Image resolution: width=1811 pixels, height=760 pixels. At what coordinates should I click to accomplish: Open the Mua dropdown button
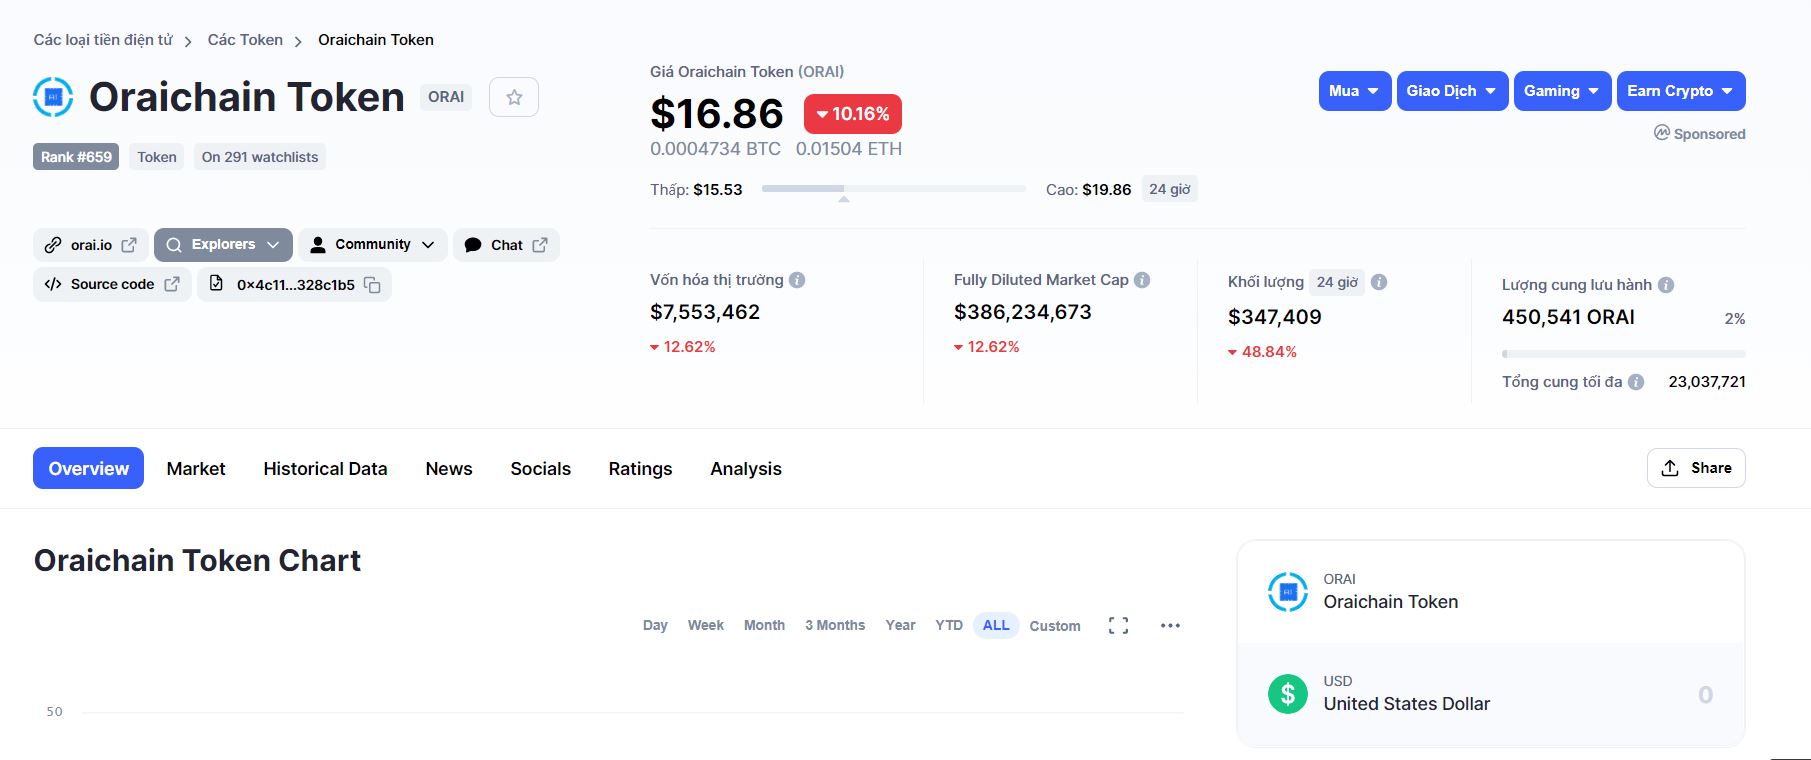coord(1355,91)
